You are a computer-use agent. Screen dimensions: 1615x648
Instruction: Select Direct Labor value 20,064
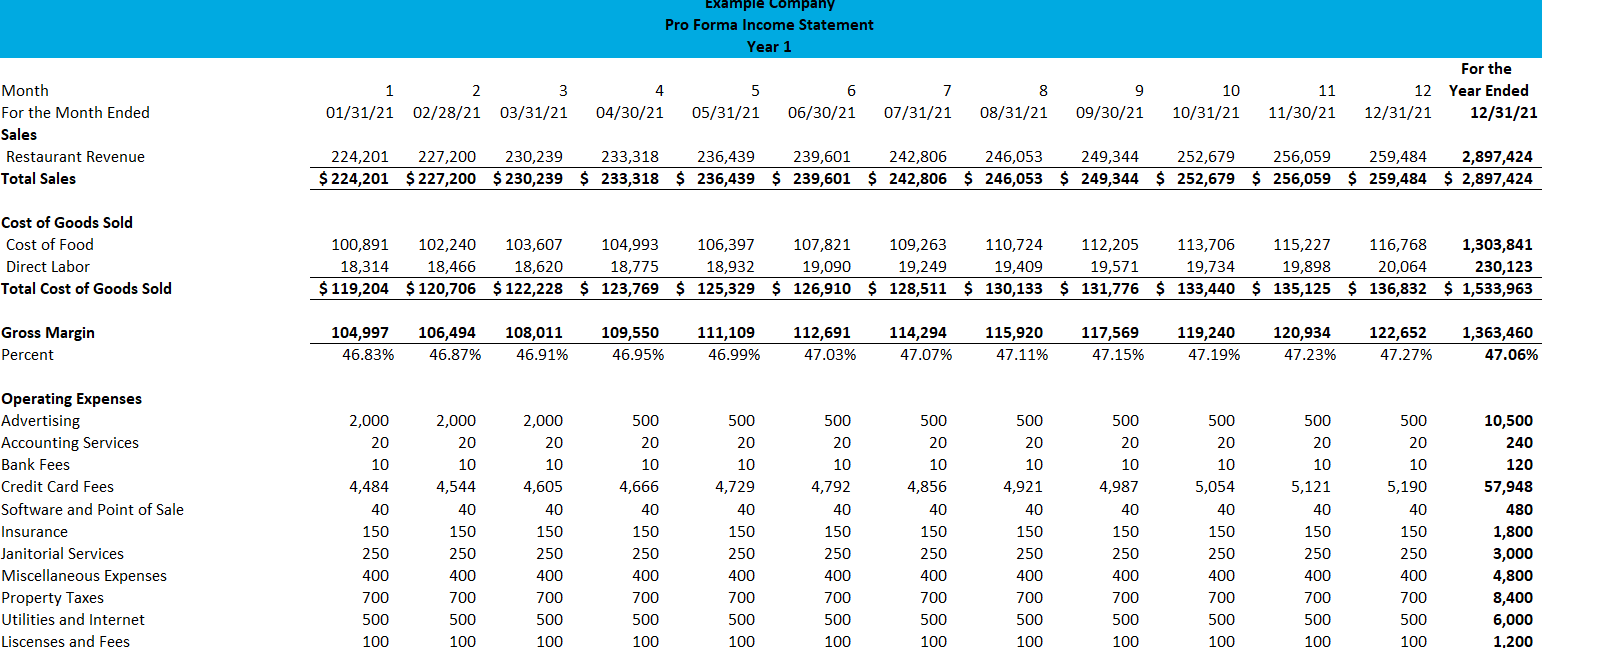click(x=1402, y=267)
